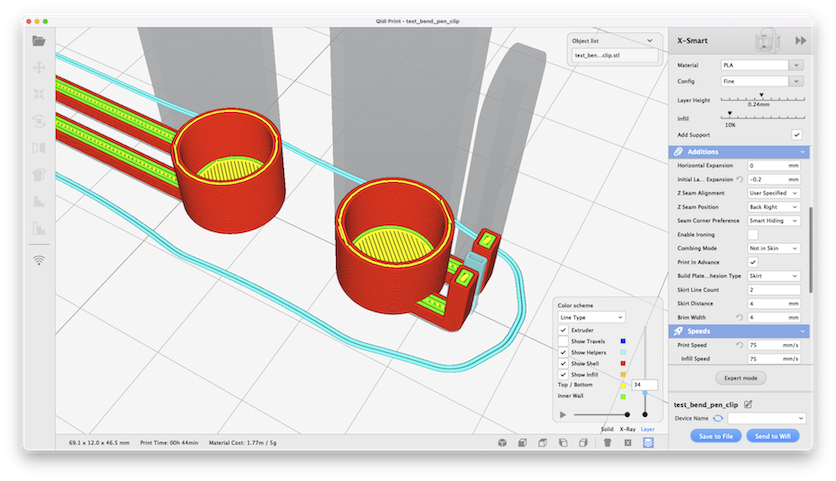This screenshot has height=481, width=836.
Task: Click the WiFi icon in left sidebar
Action: [x=39, y=260]
